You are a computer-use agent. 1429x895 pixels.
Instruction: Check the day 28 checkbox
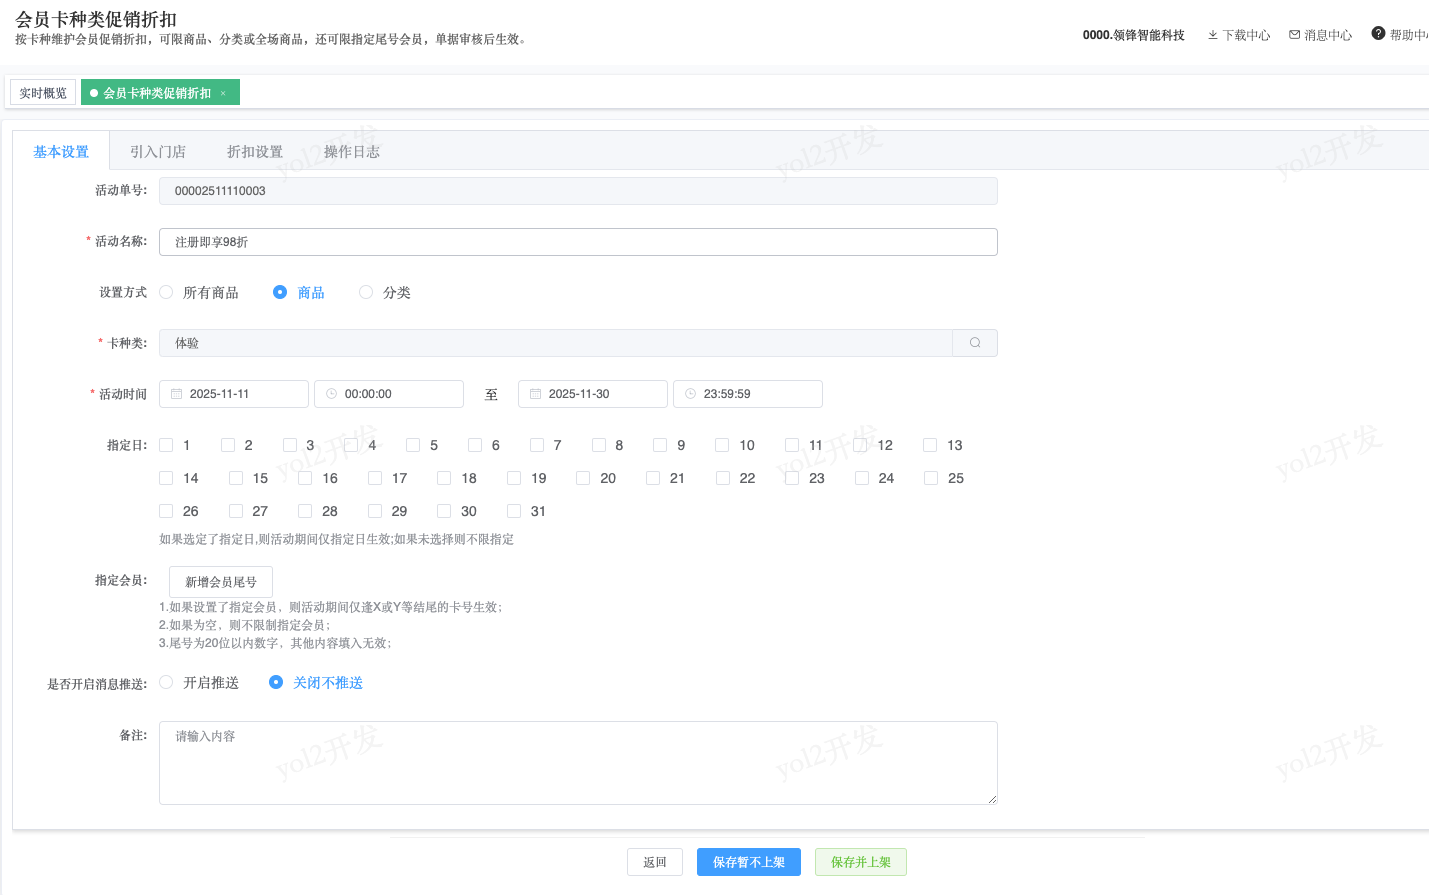tap(305, 511)
